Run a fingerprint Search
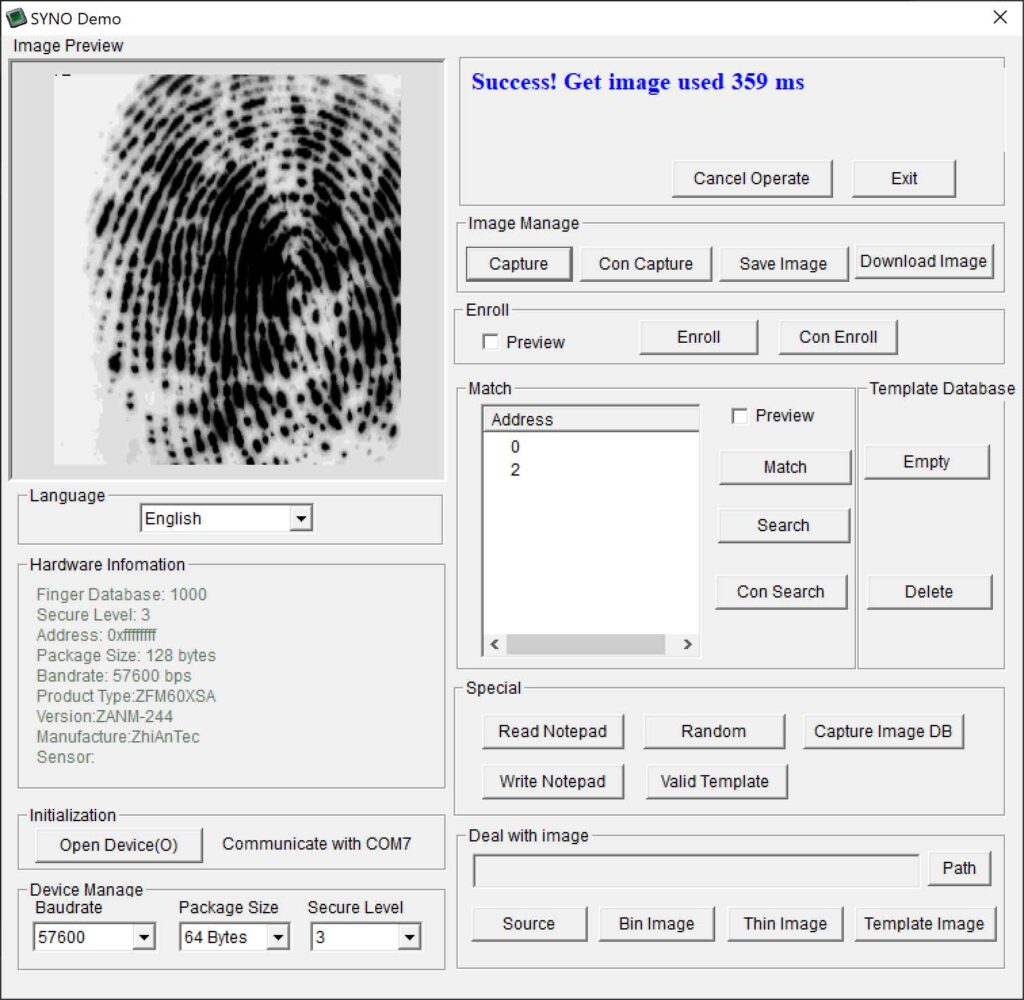1024x1000 pixels. point(783,525)
